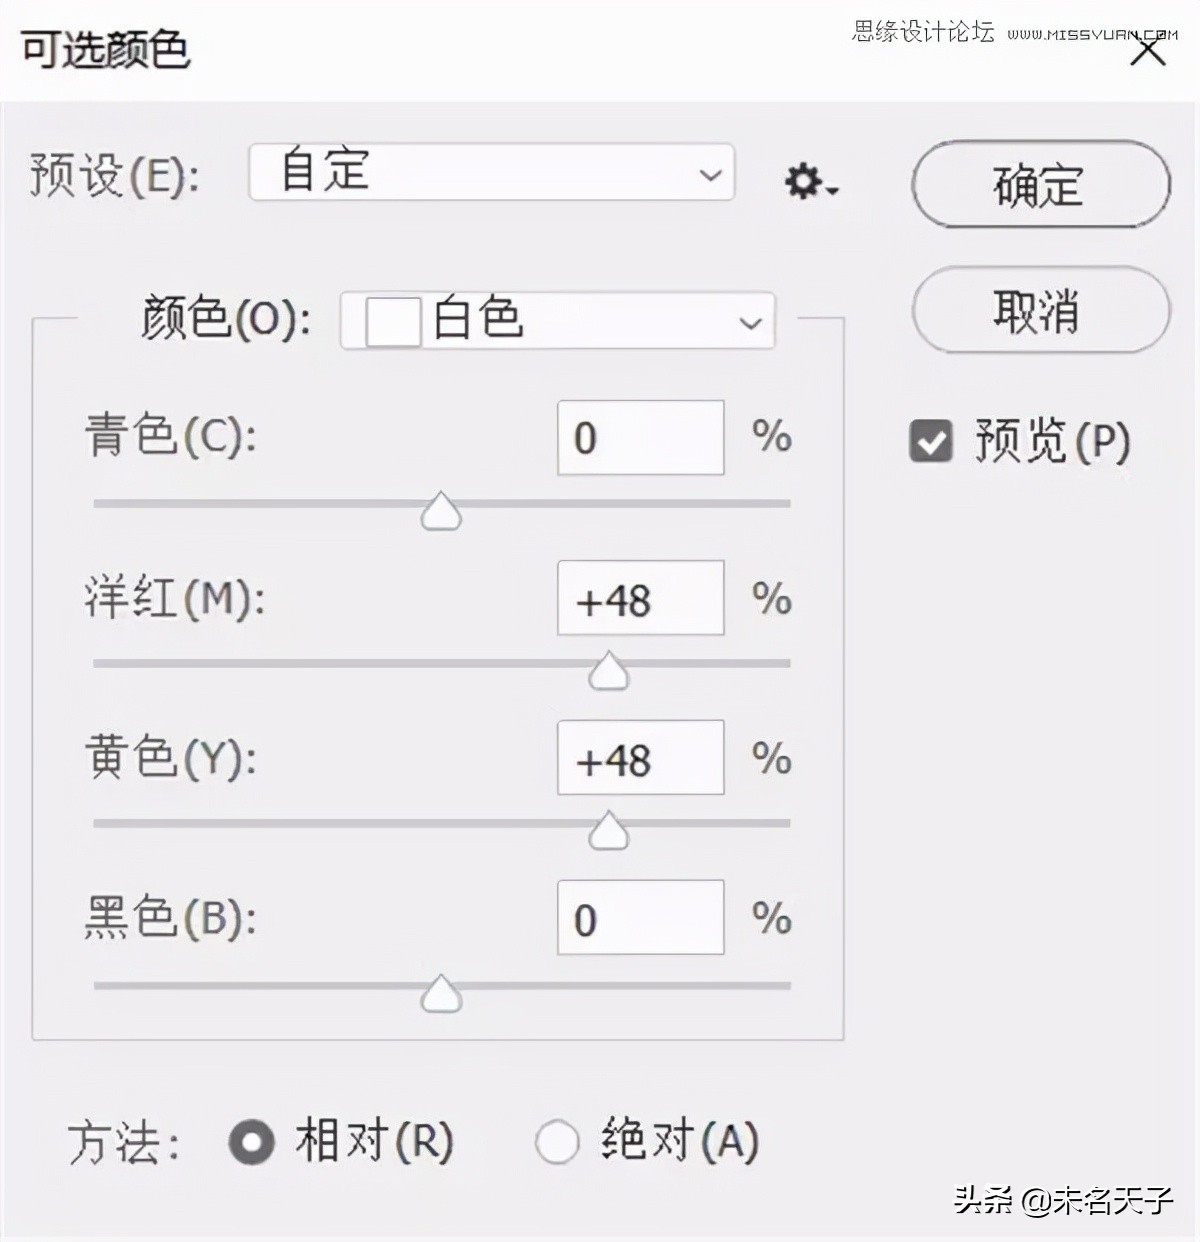
Task: Select the 相对(R) radio button
Action: [253, 1141]
